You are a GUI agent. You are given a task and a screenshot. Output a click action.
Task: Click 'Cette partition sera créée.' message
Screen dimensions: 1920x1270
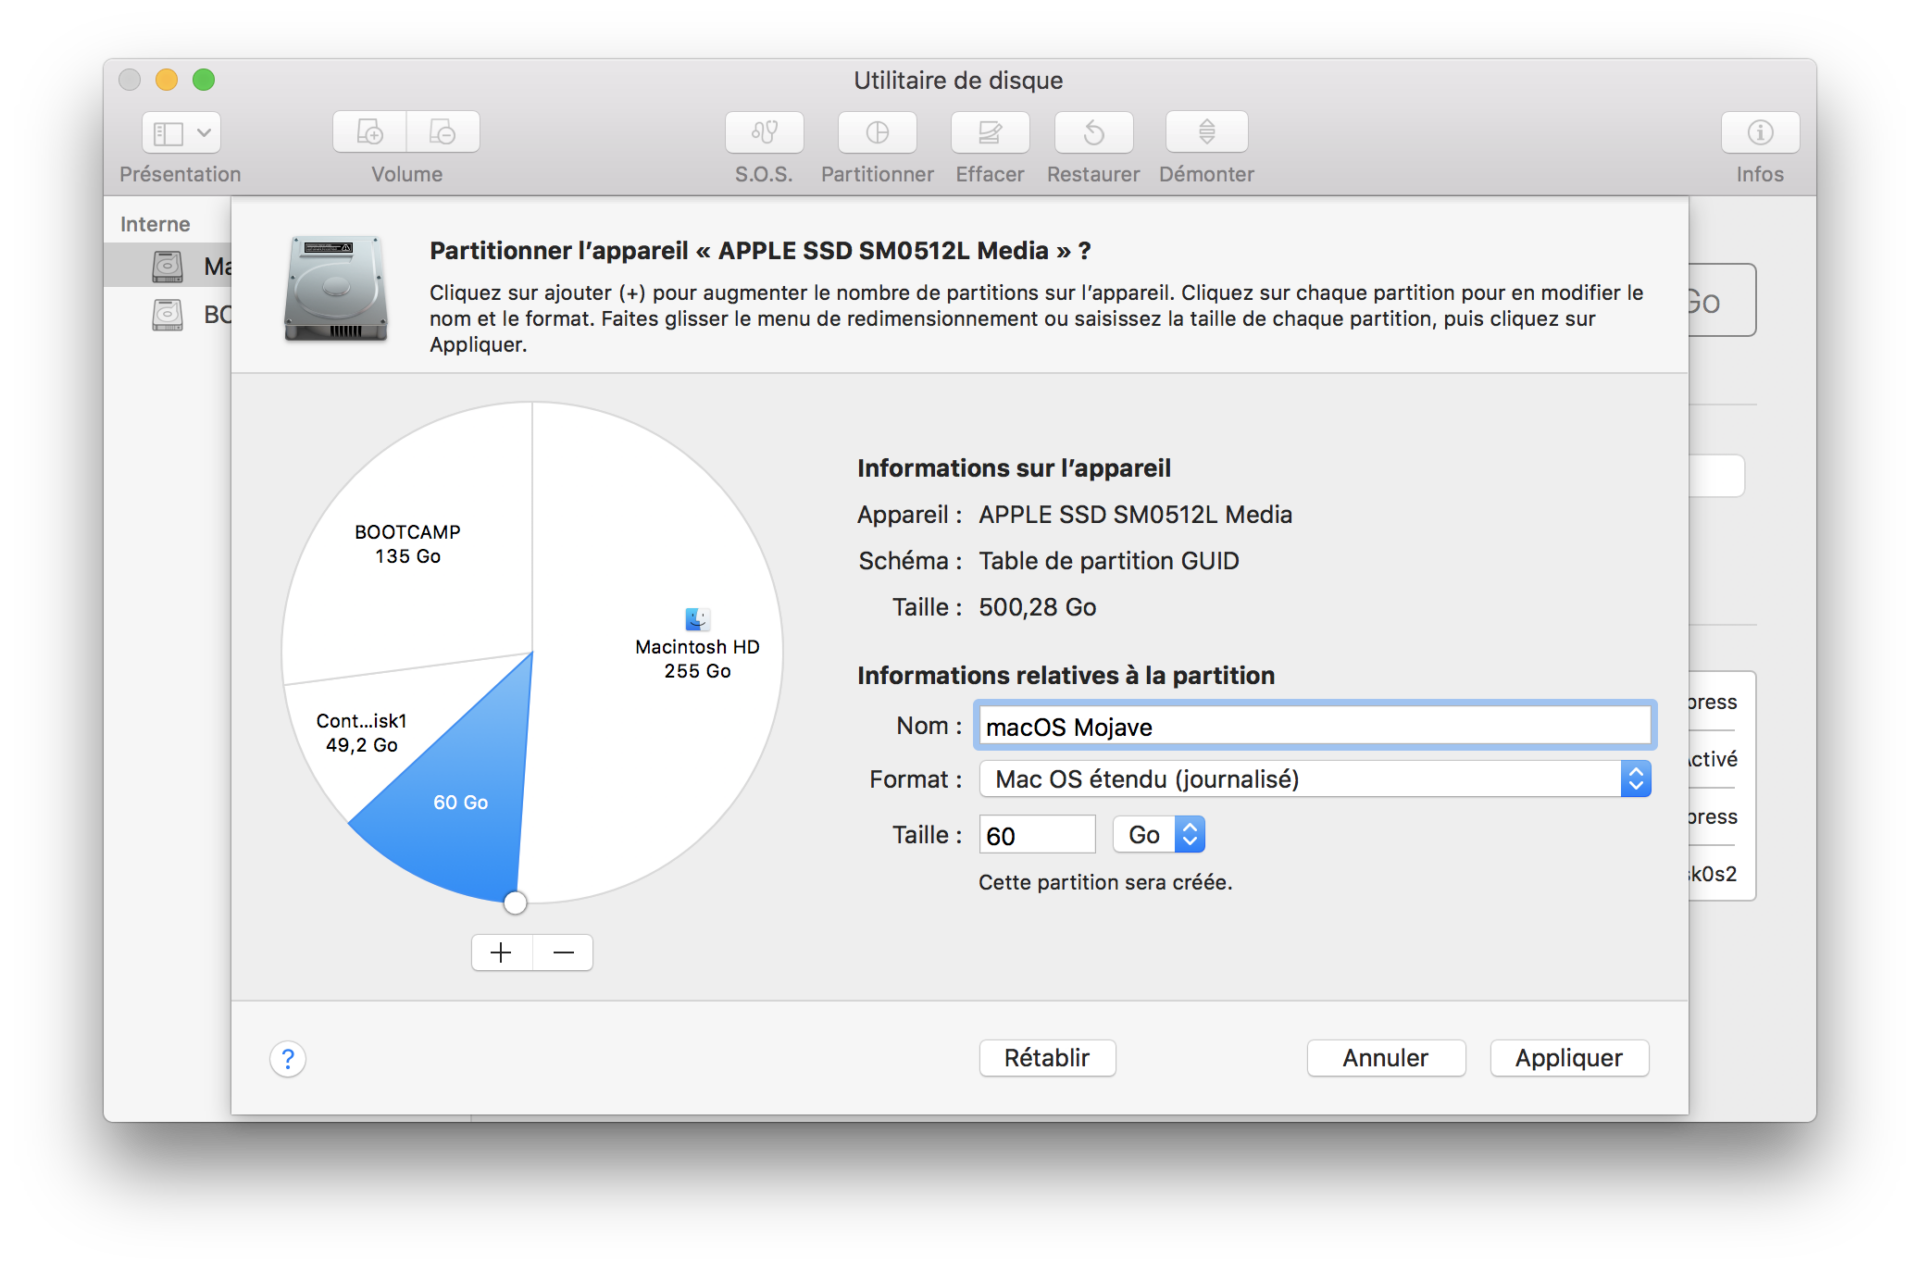1105,882
